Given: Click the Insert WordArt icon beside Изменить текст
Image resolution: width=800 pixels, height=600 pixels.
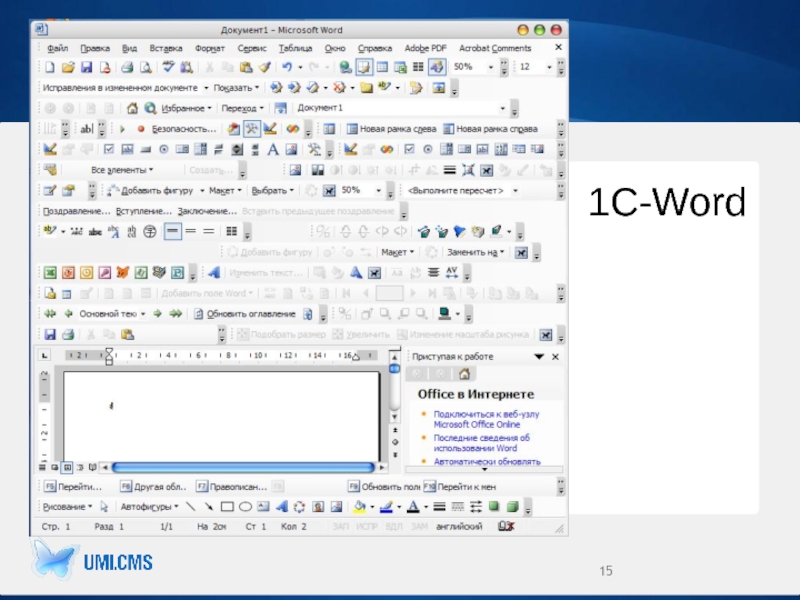Looking at the screenshot, I should point(214,273).
